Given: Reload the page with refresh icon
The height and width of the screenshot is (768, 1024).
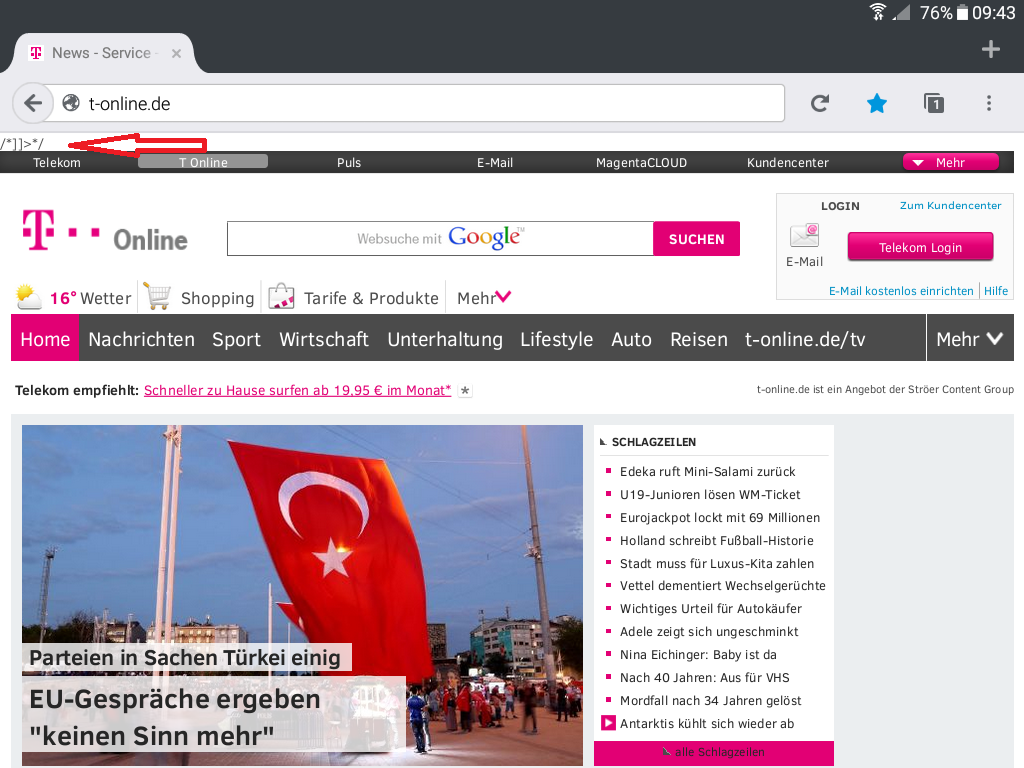Looking at the screenshot, I should click(820, 103).
